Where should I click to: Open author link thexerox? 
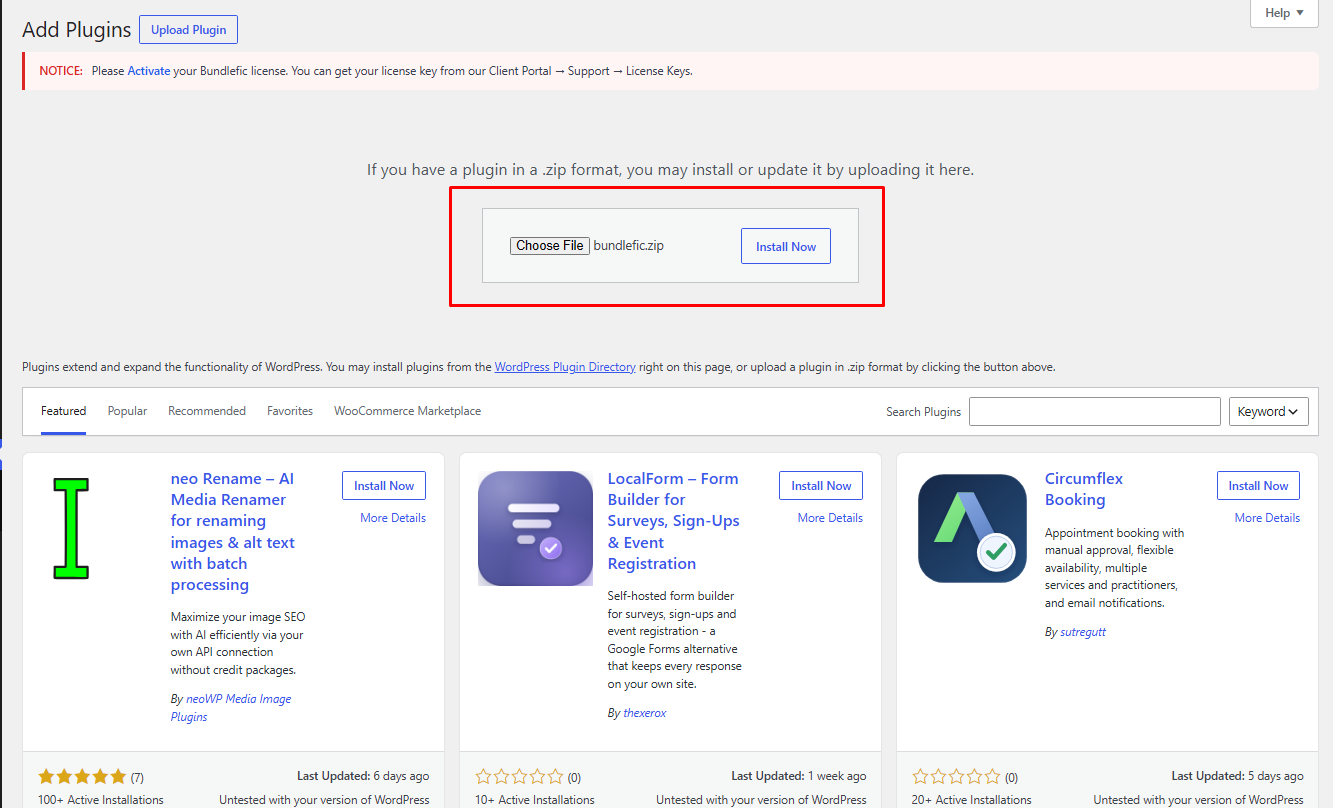tap(645, 713)
